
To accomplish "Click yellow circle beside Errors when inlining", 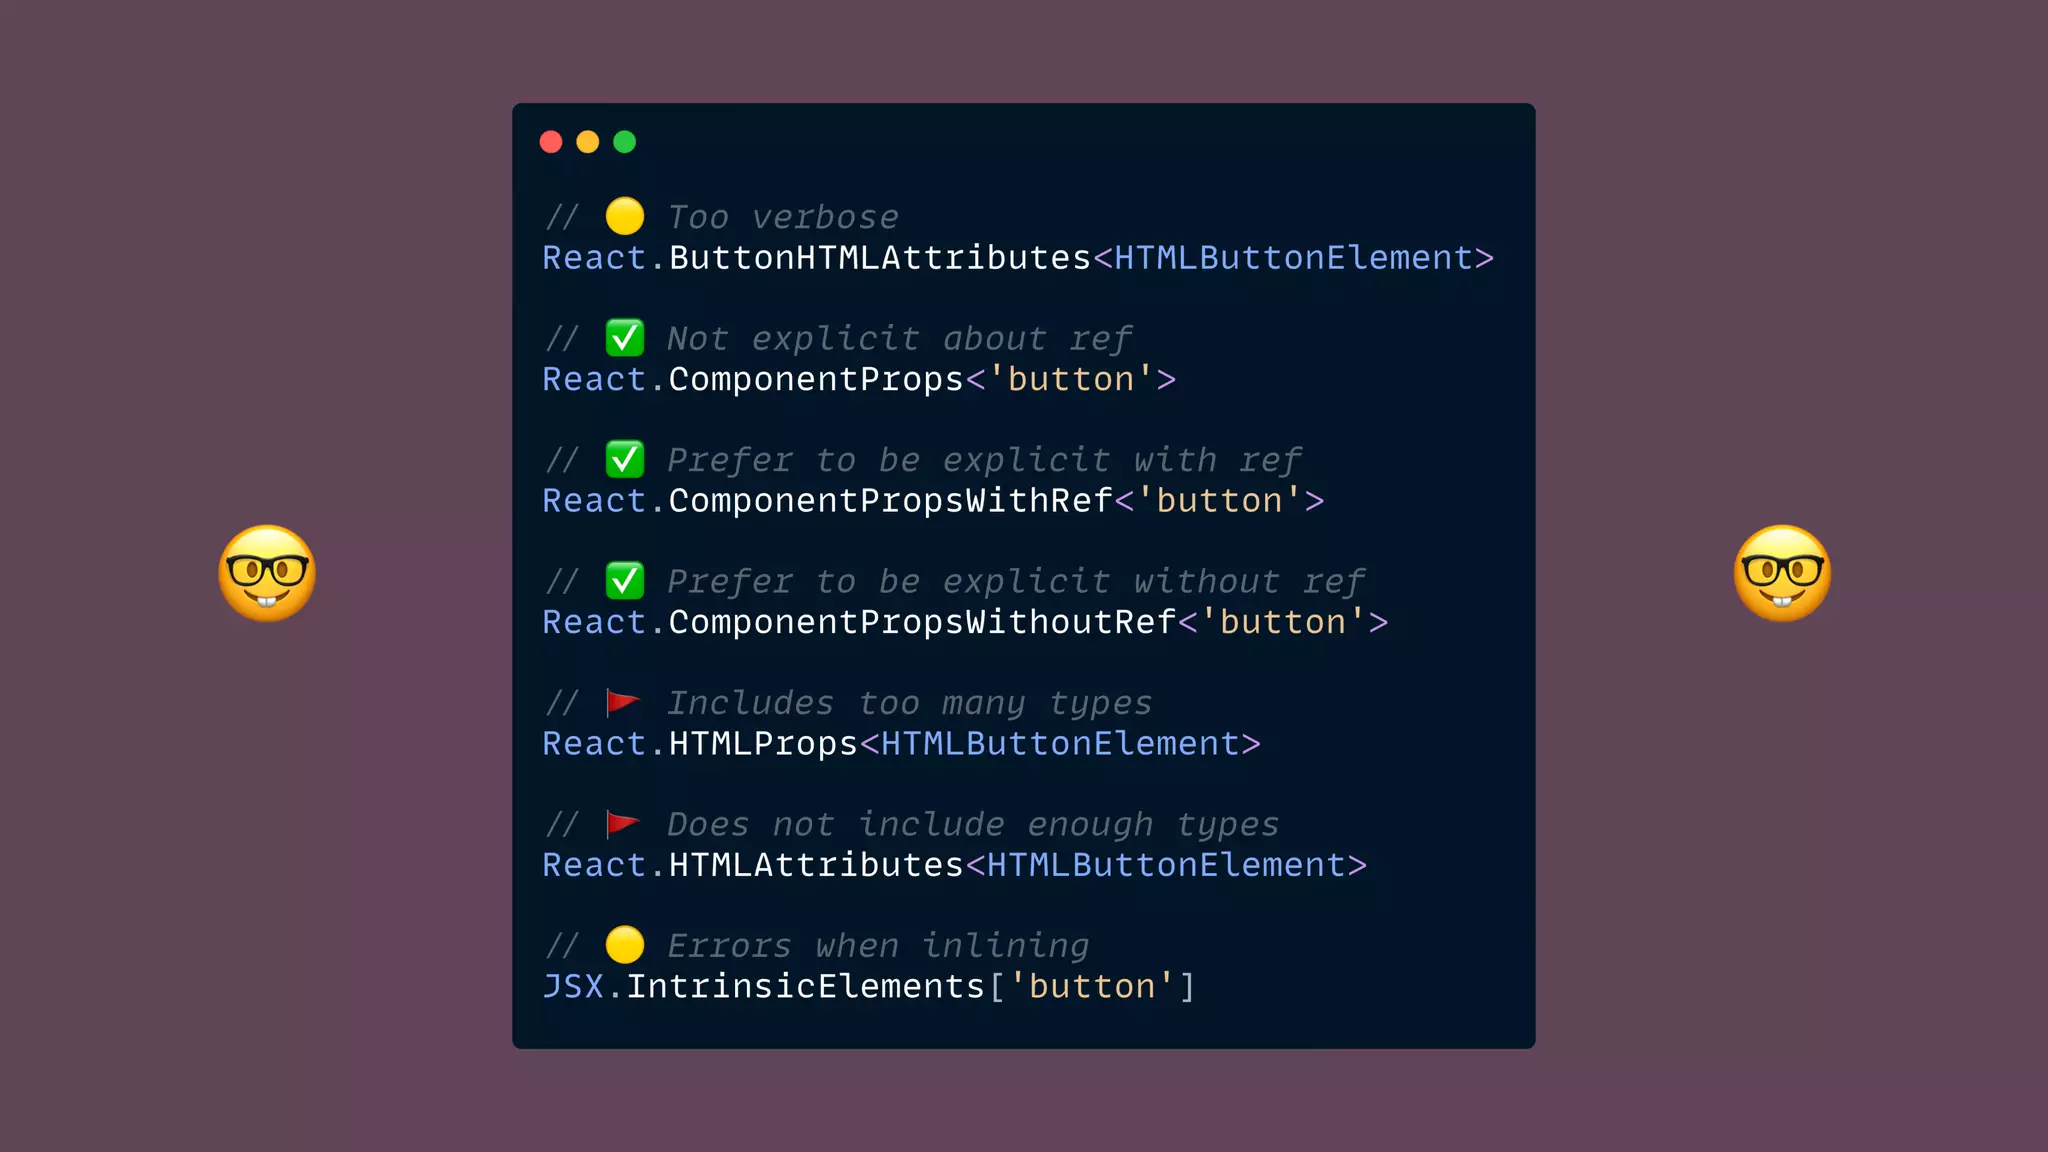I will [625, 945].
